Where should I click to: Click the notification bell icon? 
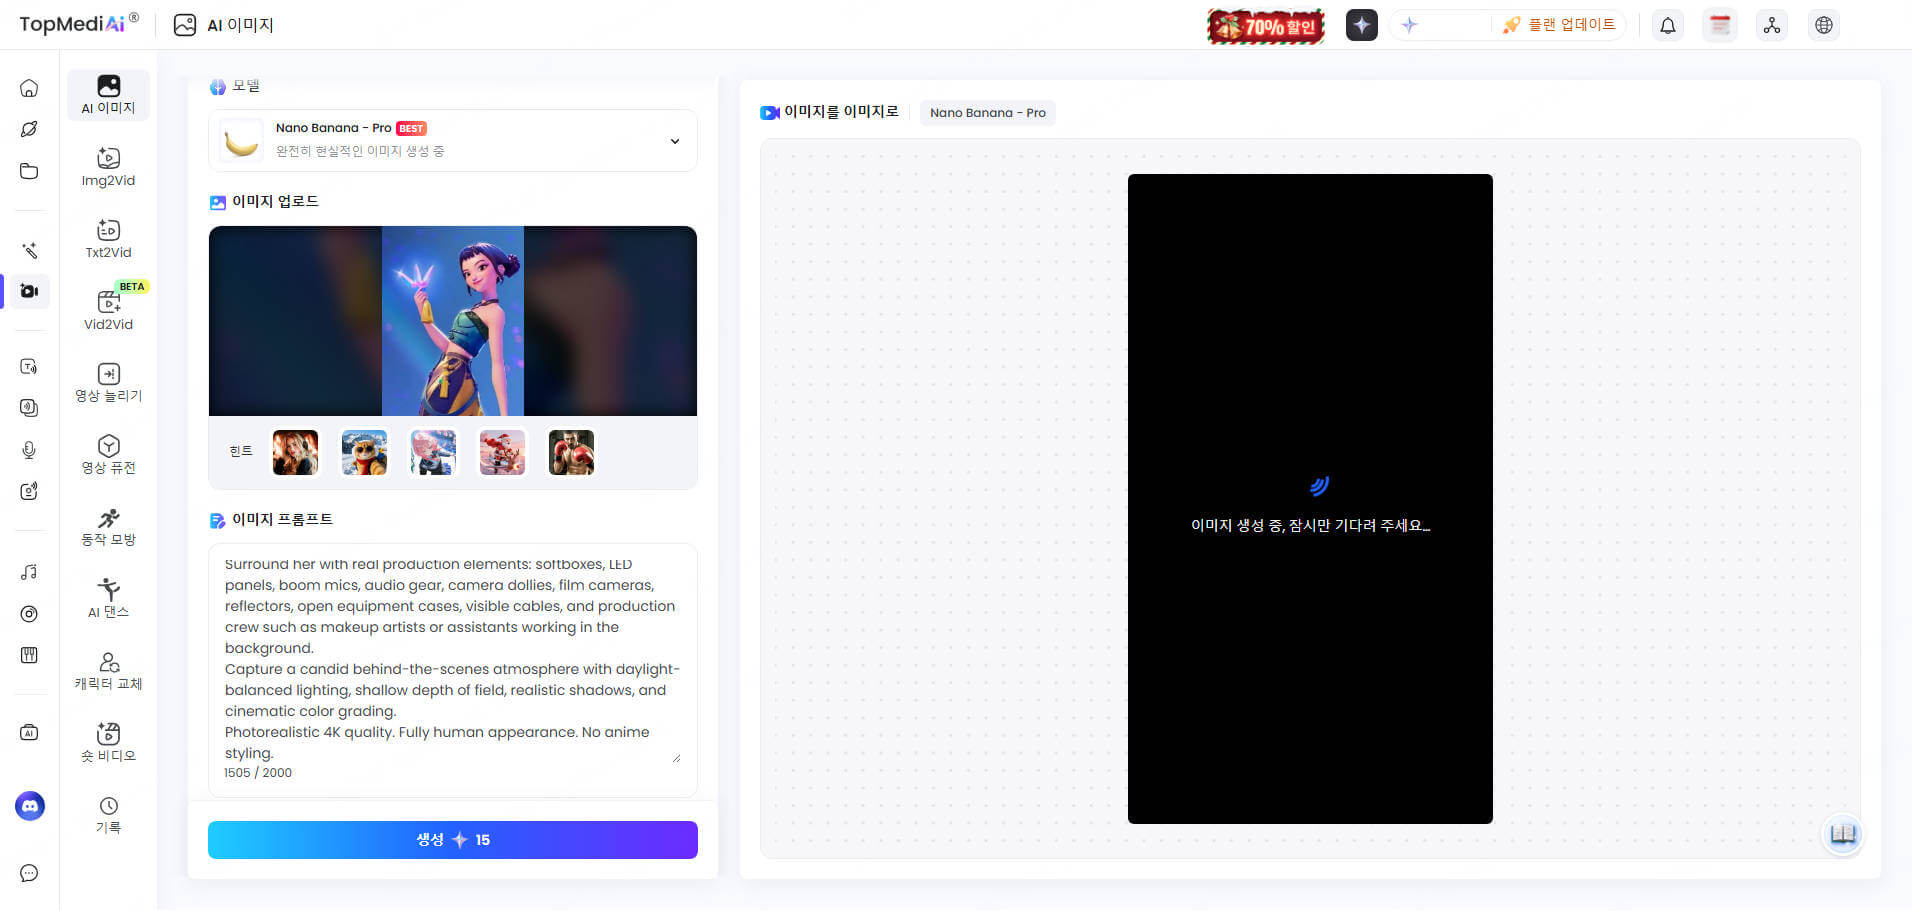[x=1667, y=25]
